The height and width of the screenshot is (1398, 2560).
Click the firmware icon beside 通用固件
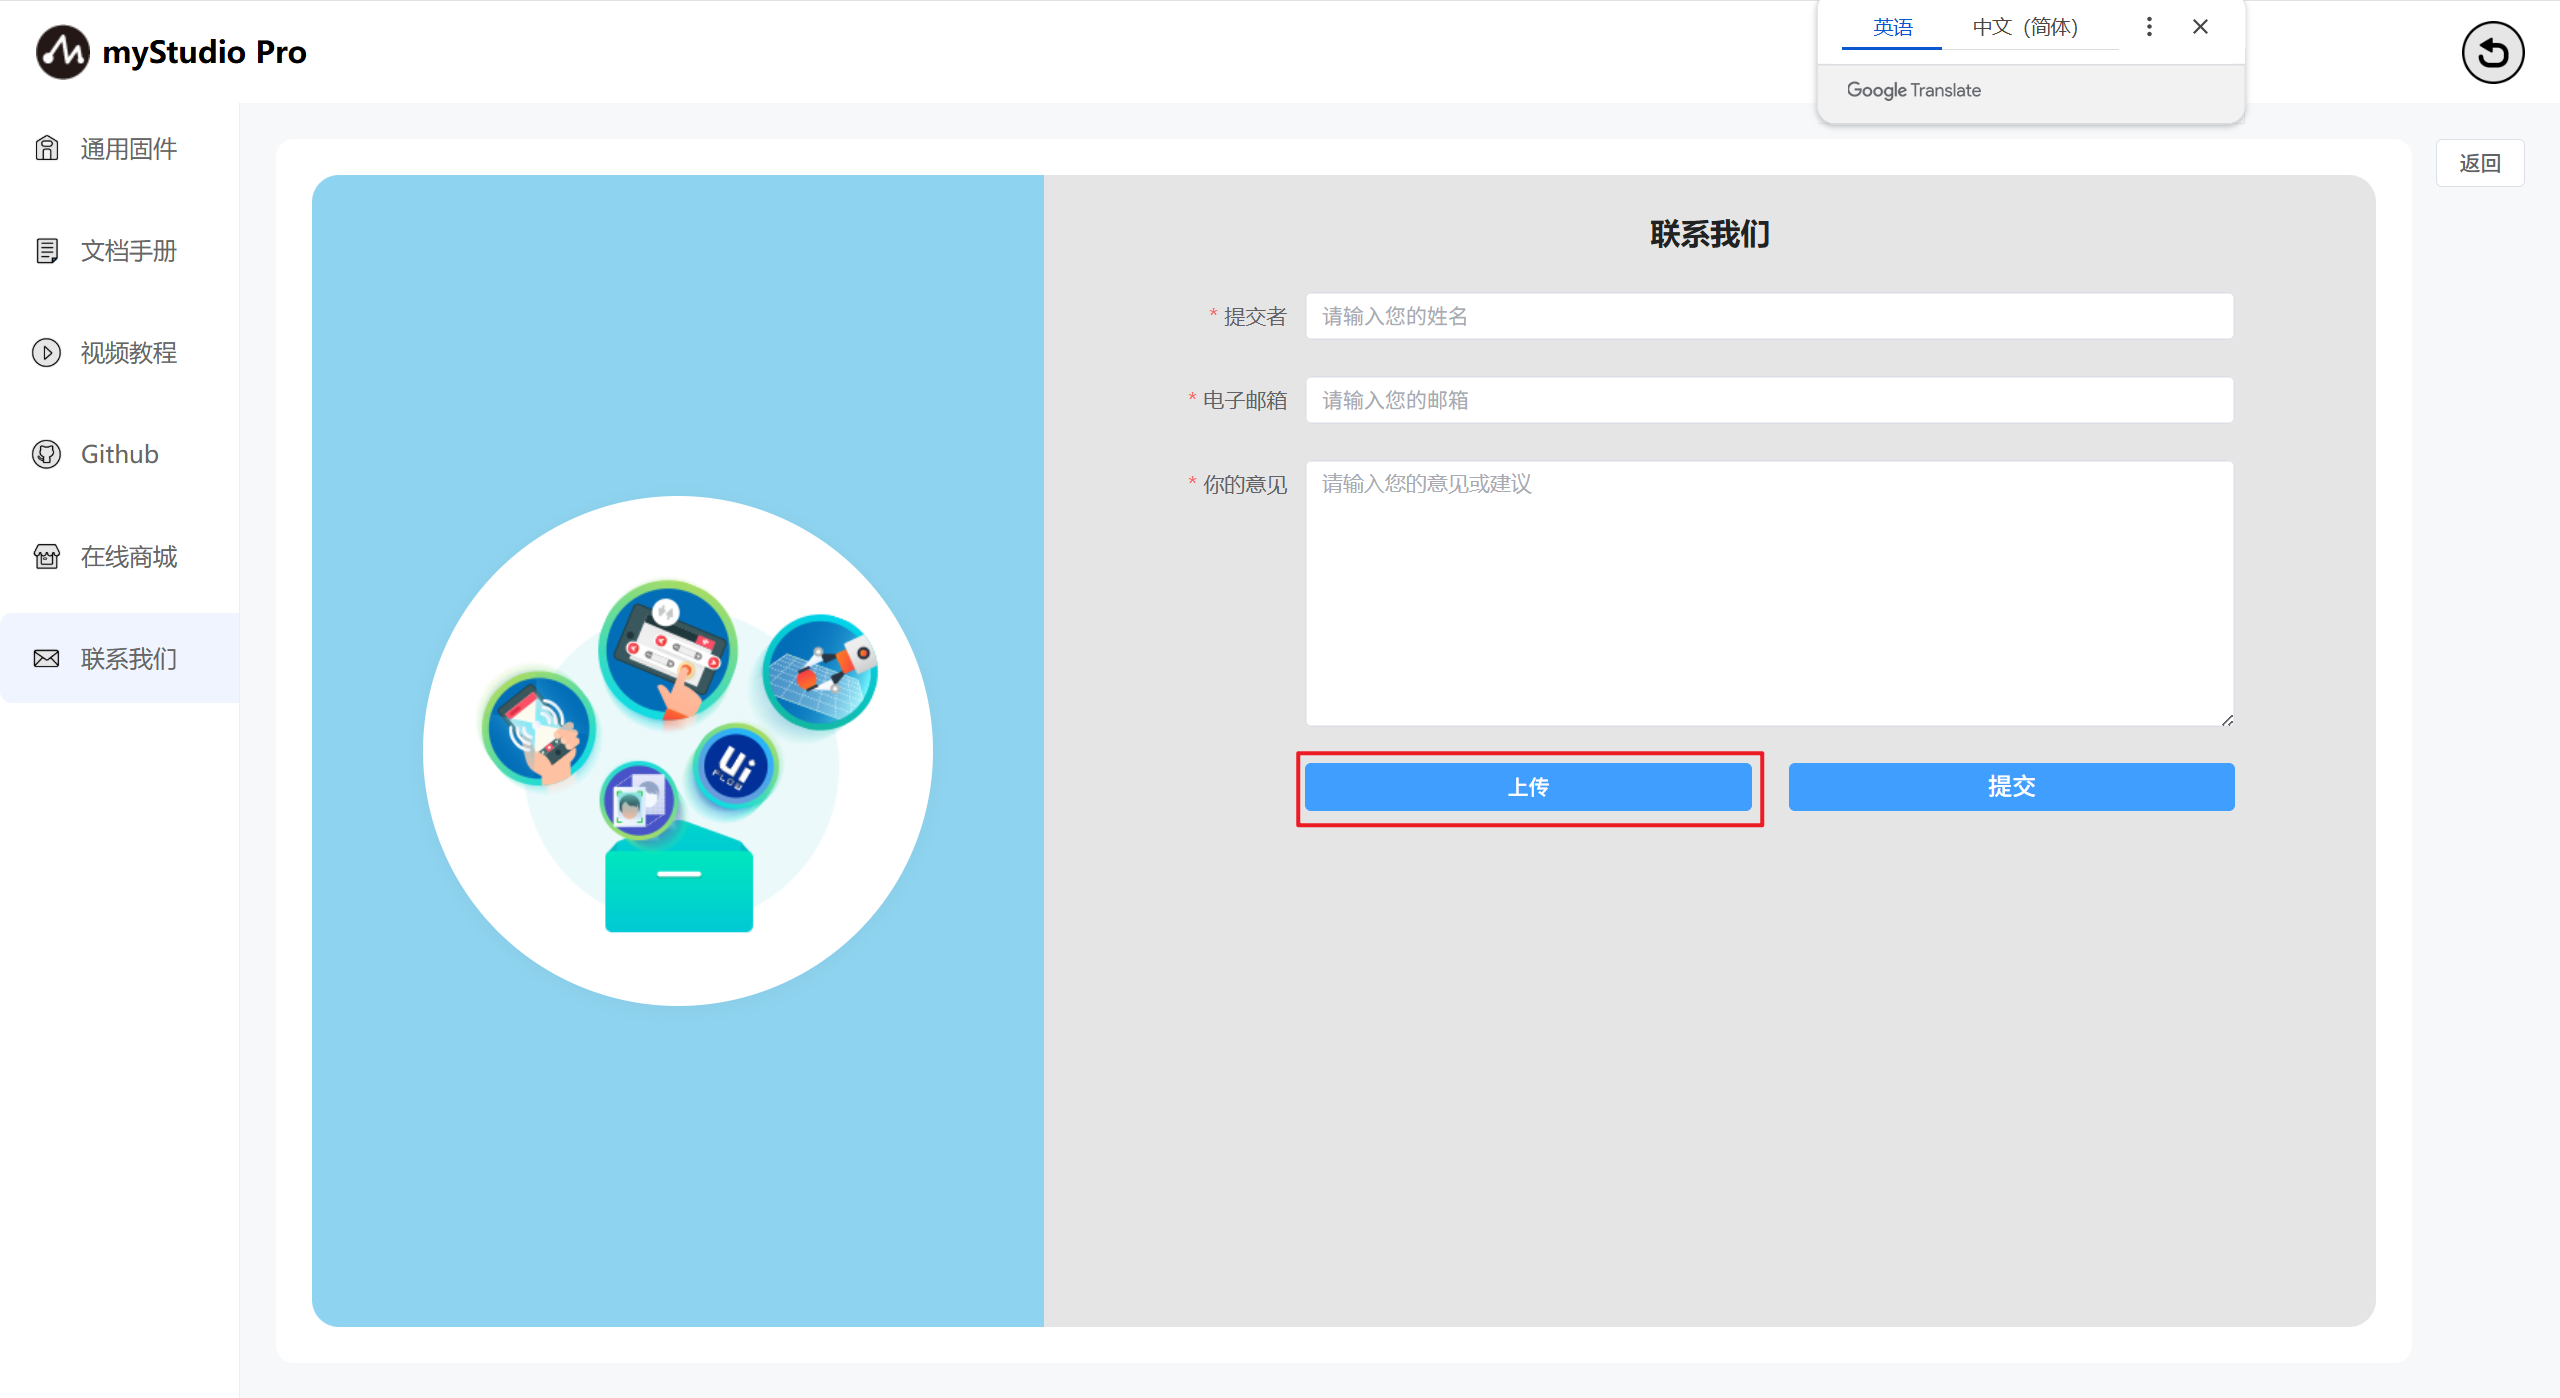pyautogui.click(x=47, y=149)
